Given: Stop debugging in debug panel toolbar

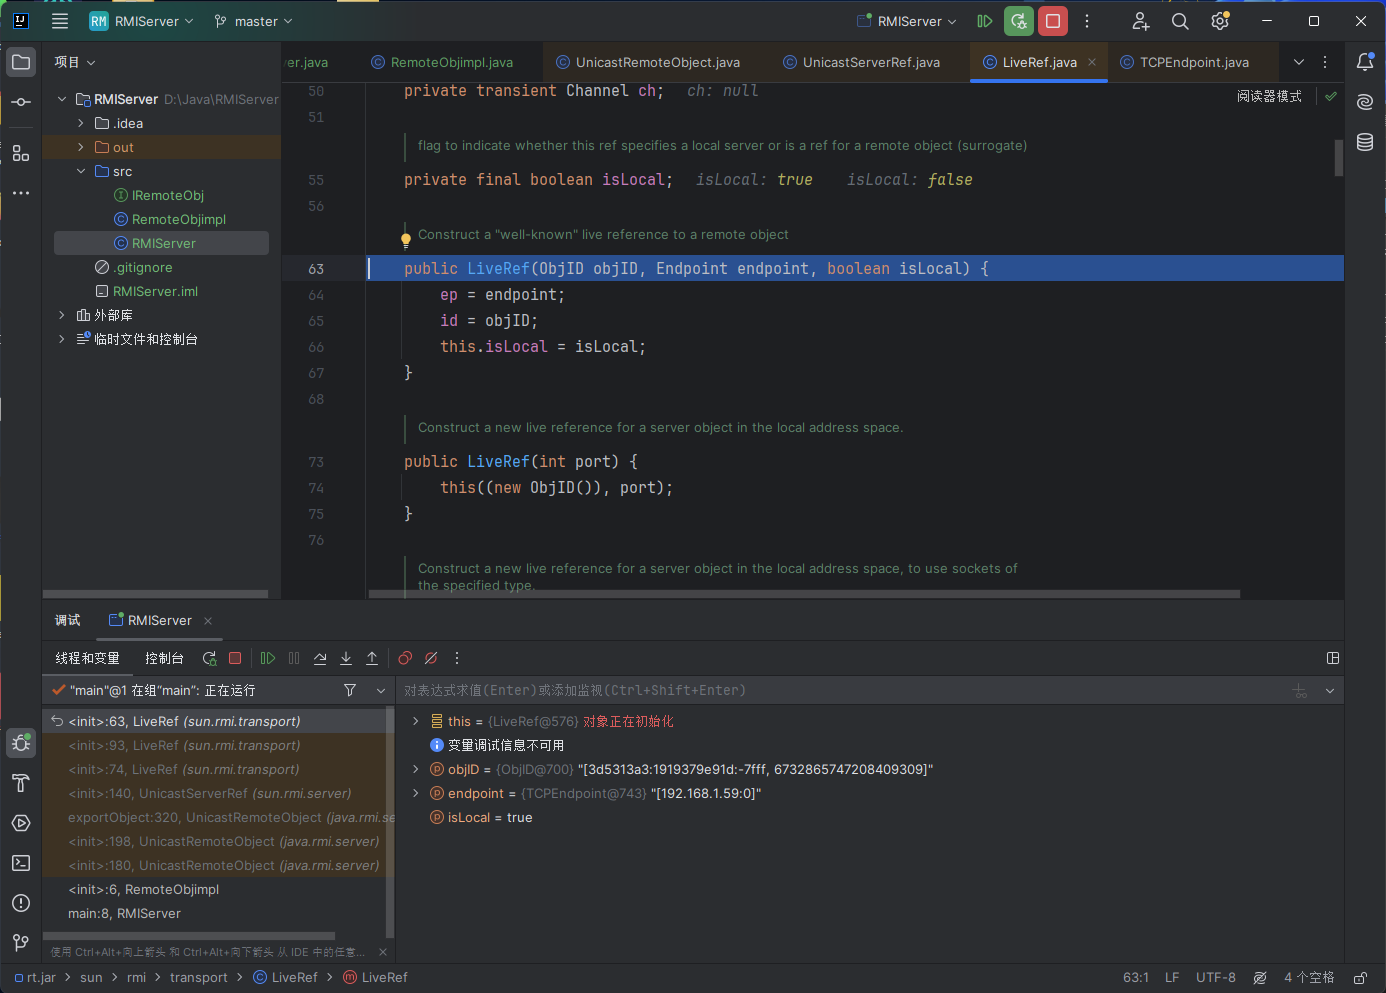Looking at the screenshot, I should (x=235, y=658).
